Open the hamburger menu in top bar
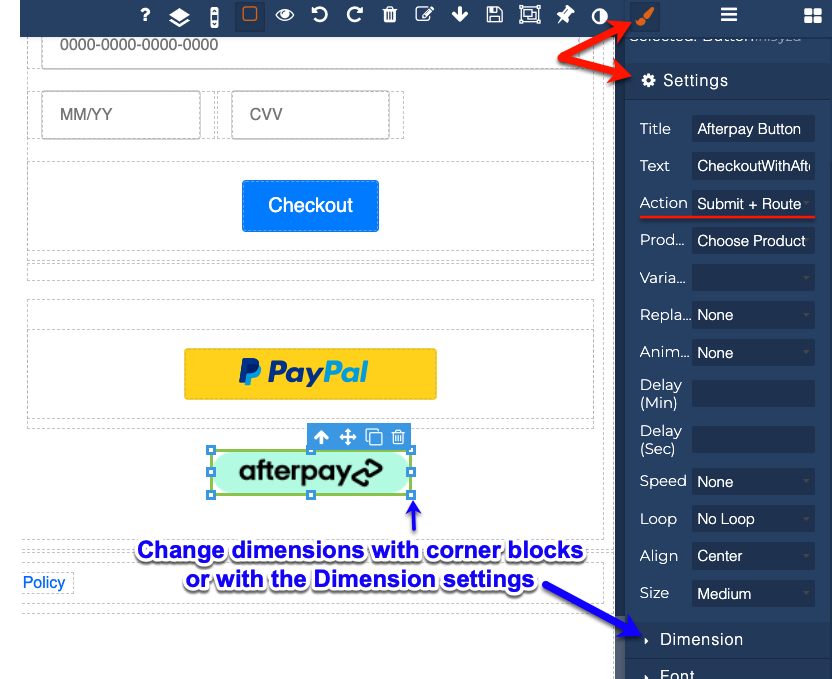 pos(729,15)
